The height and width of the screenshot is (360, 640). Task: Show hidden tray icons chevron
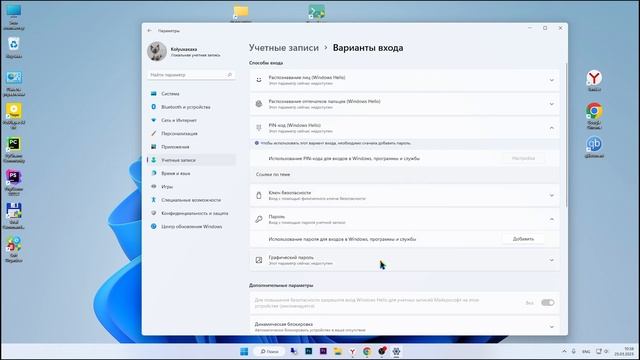pos(564,351)
